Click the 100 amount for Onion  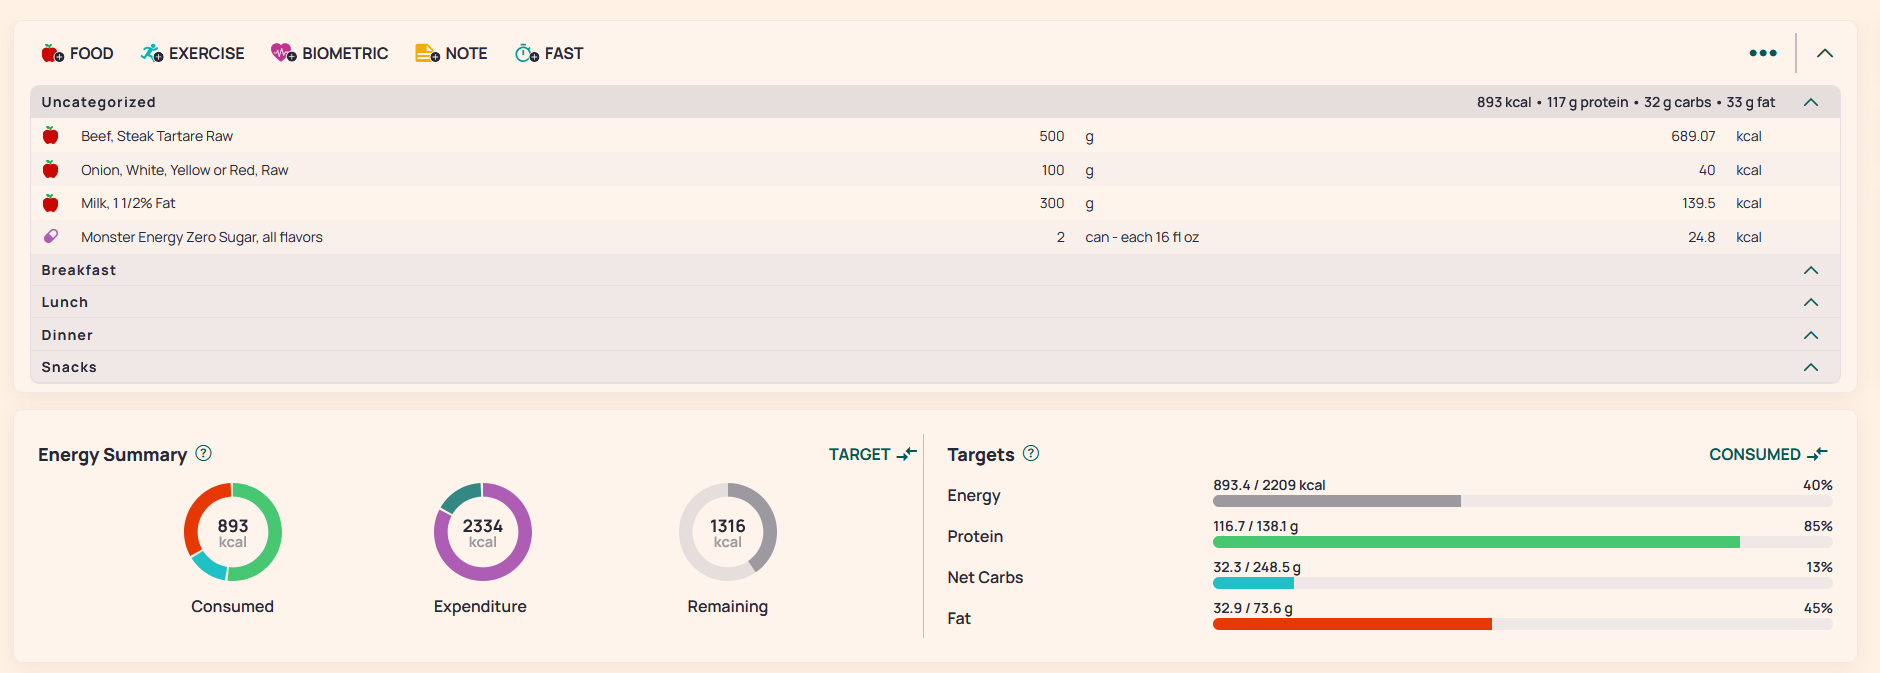pyautogui.click(x=1053, y=170)
